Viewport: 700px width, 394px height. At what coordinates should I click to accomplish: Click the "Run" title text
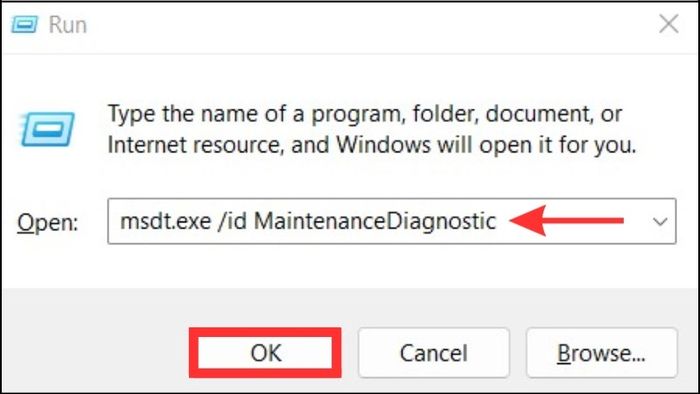click(x=67, y=25)
